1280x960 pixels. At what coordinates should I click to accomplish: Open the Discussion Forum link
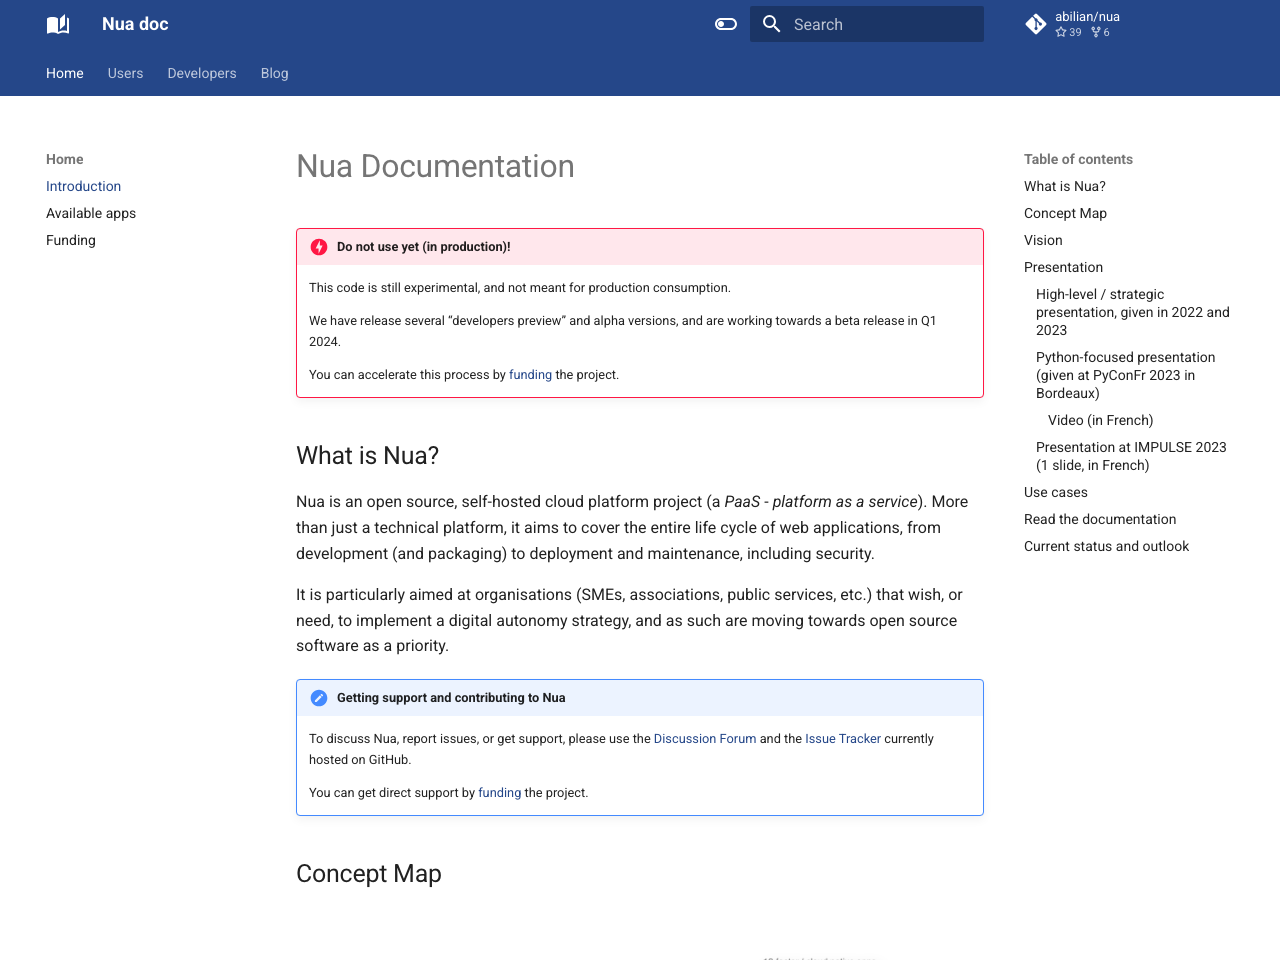tap(704, 739)
